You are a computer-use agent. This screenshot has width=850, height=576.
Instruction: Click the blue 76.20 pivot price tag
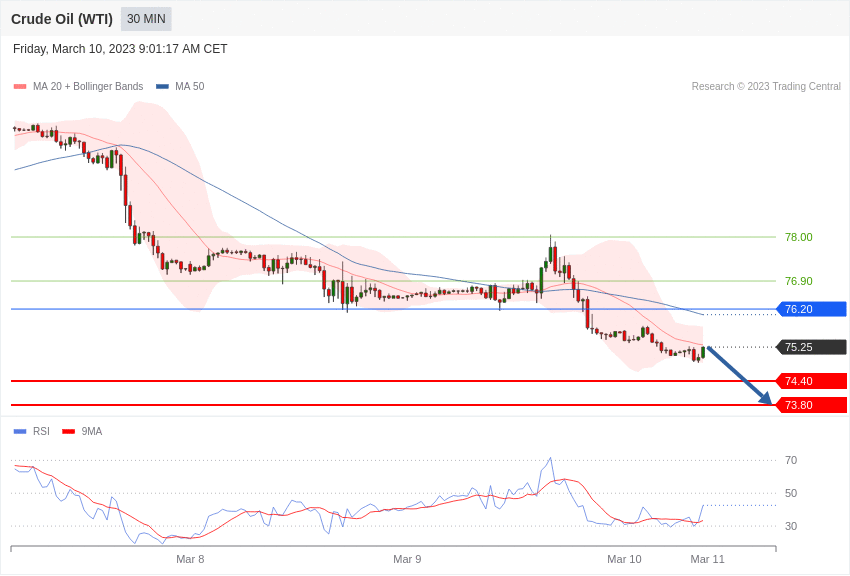(x=812, y=309)
